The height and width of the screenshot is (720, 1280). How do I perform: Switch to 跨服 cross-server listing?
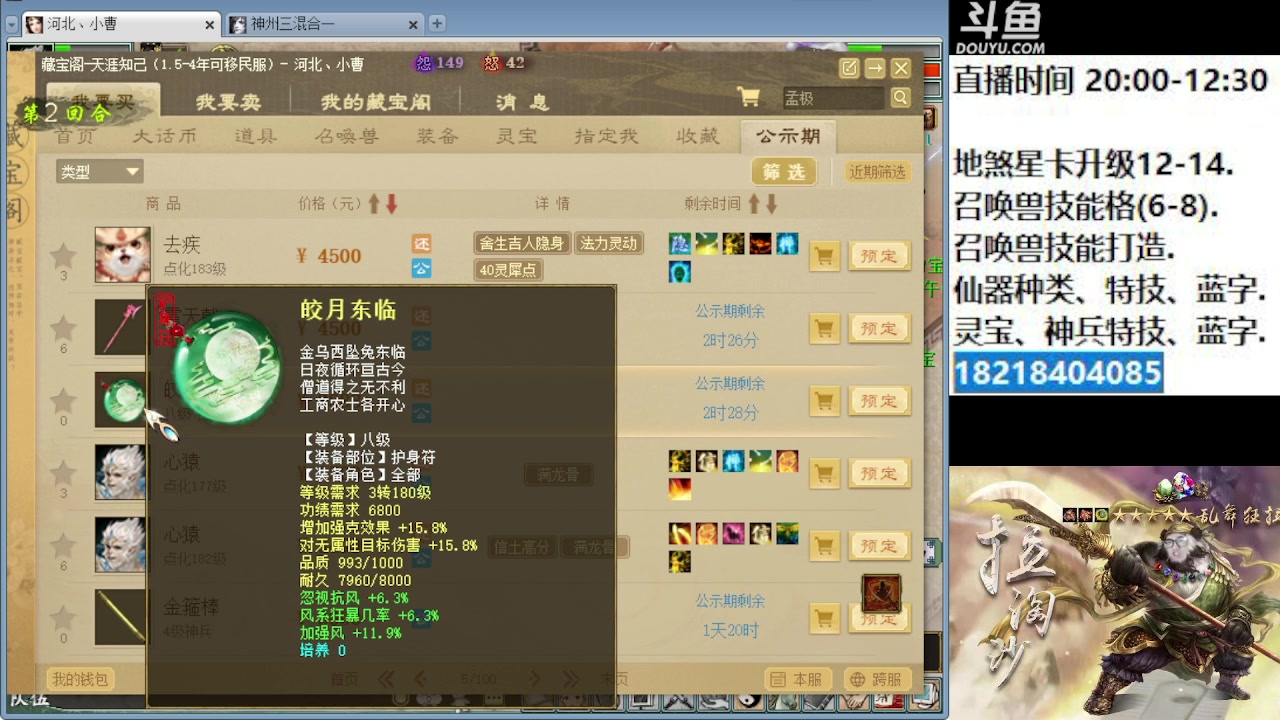[878, 679]
